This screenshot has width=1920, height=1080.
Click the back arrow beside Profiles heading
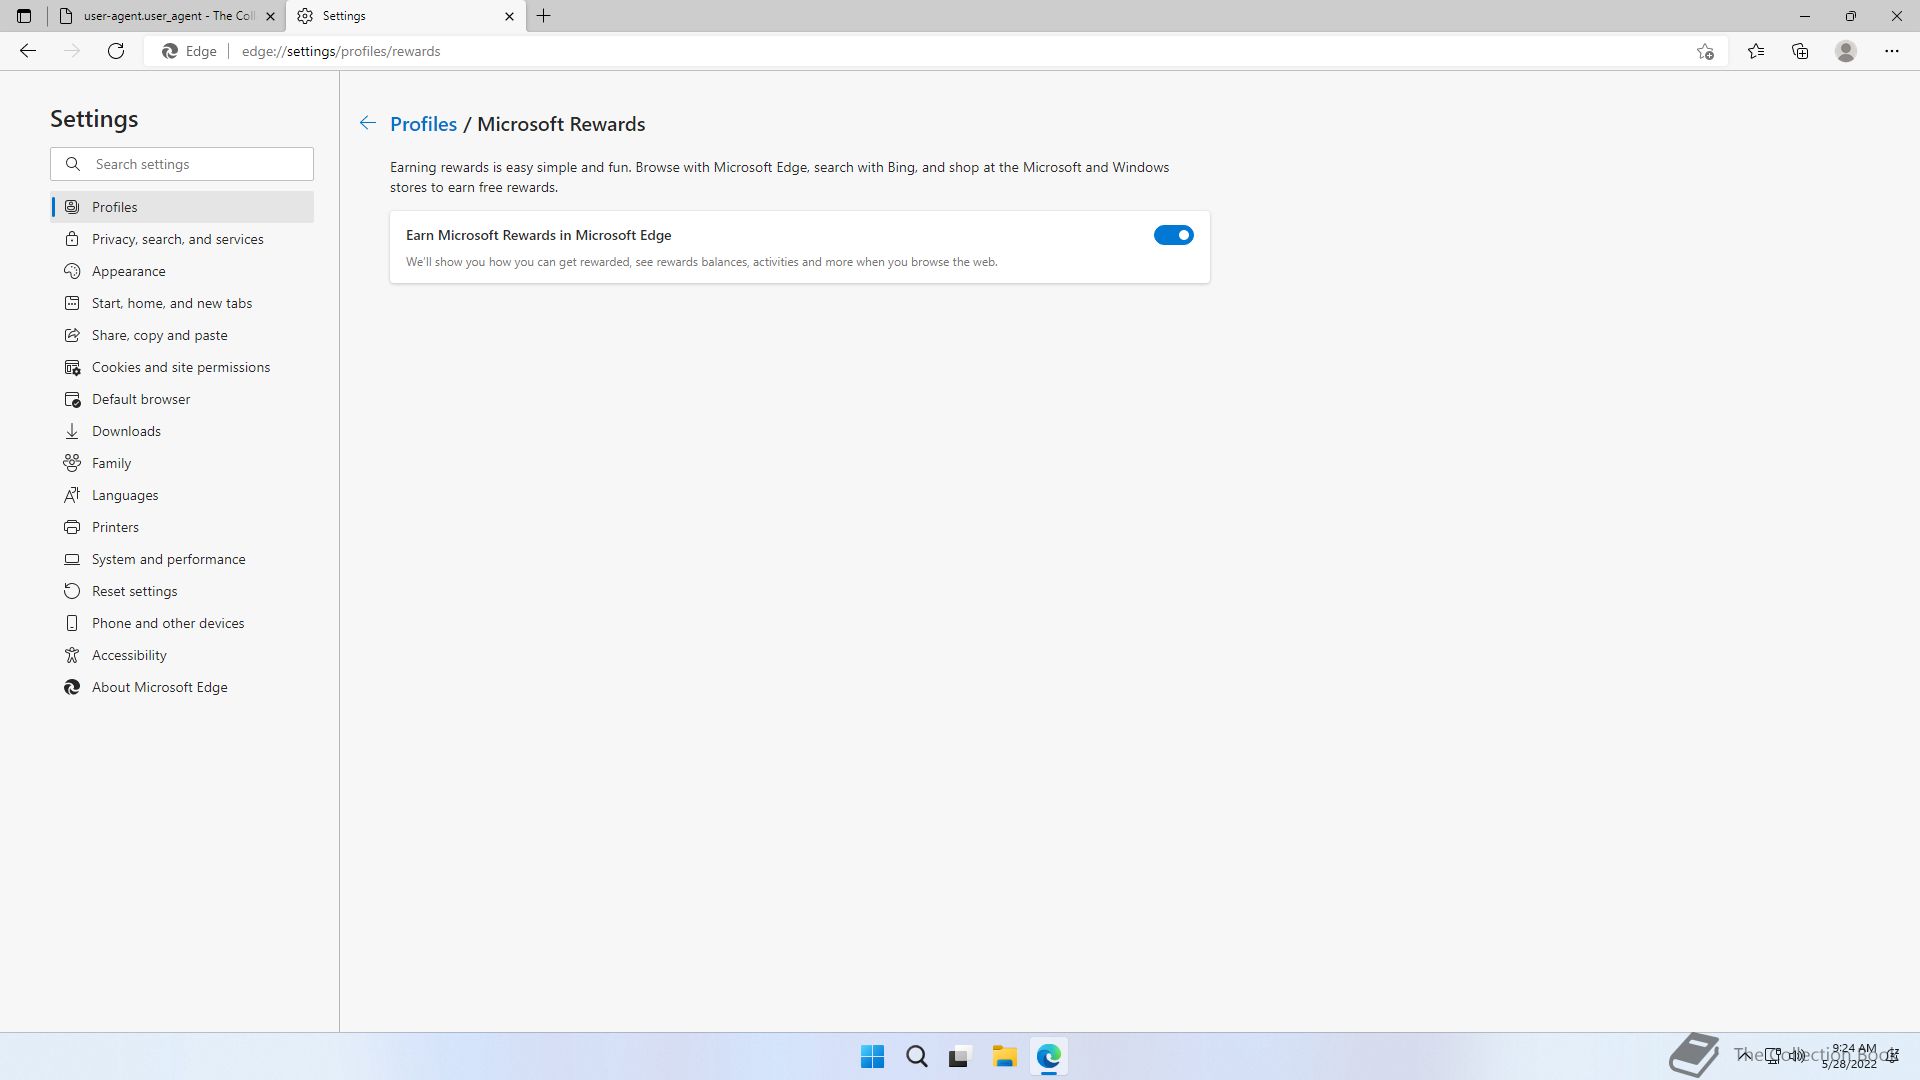click(368, 123)
